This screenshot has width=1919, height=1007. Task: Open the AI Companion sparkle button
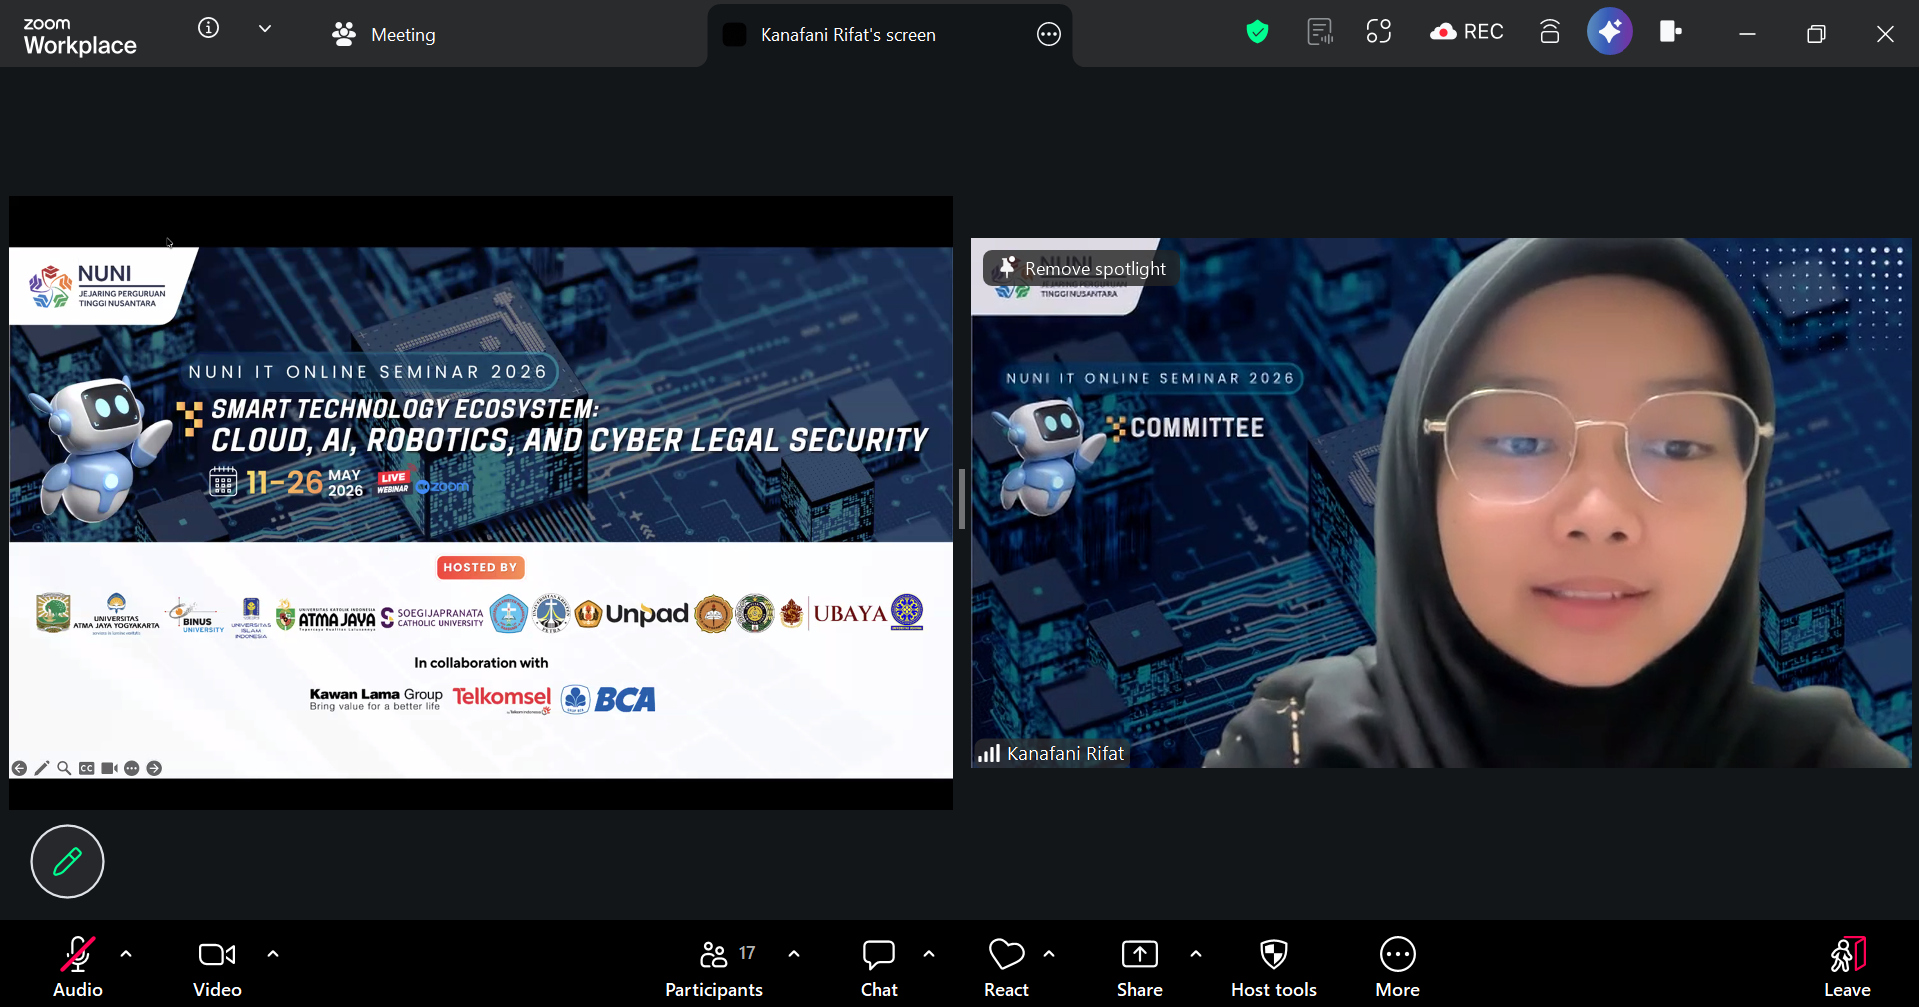pyautogui.click(x=1610, y=32)
